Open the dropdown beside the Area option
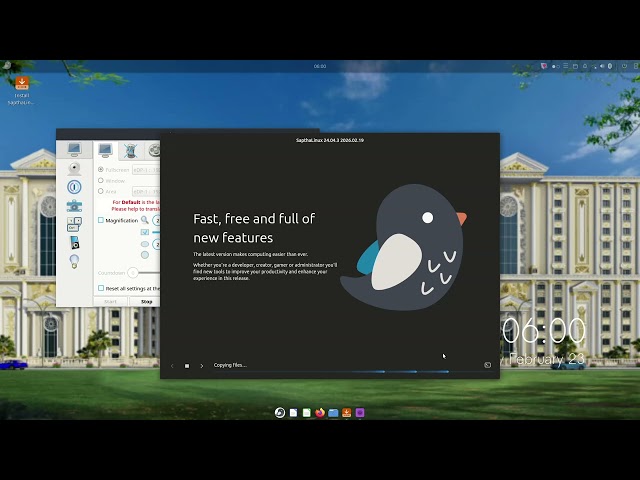 coord(146,191)
